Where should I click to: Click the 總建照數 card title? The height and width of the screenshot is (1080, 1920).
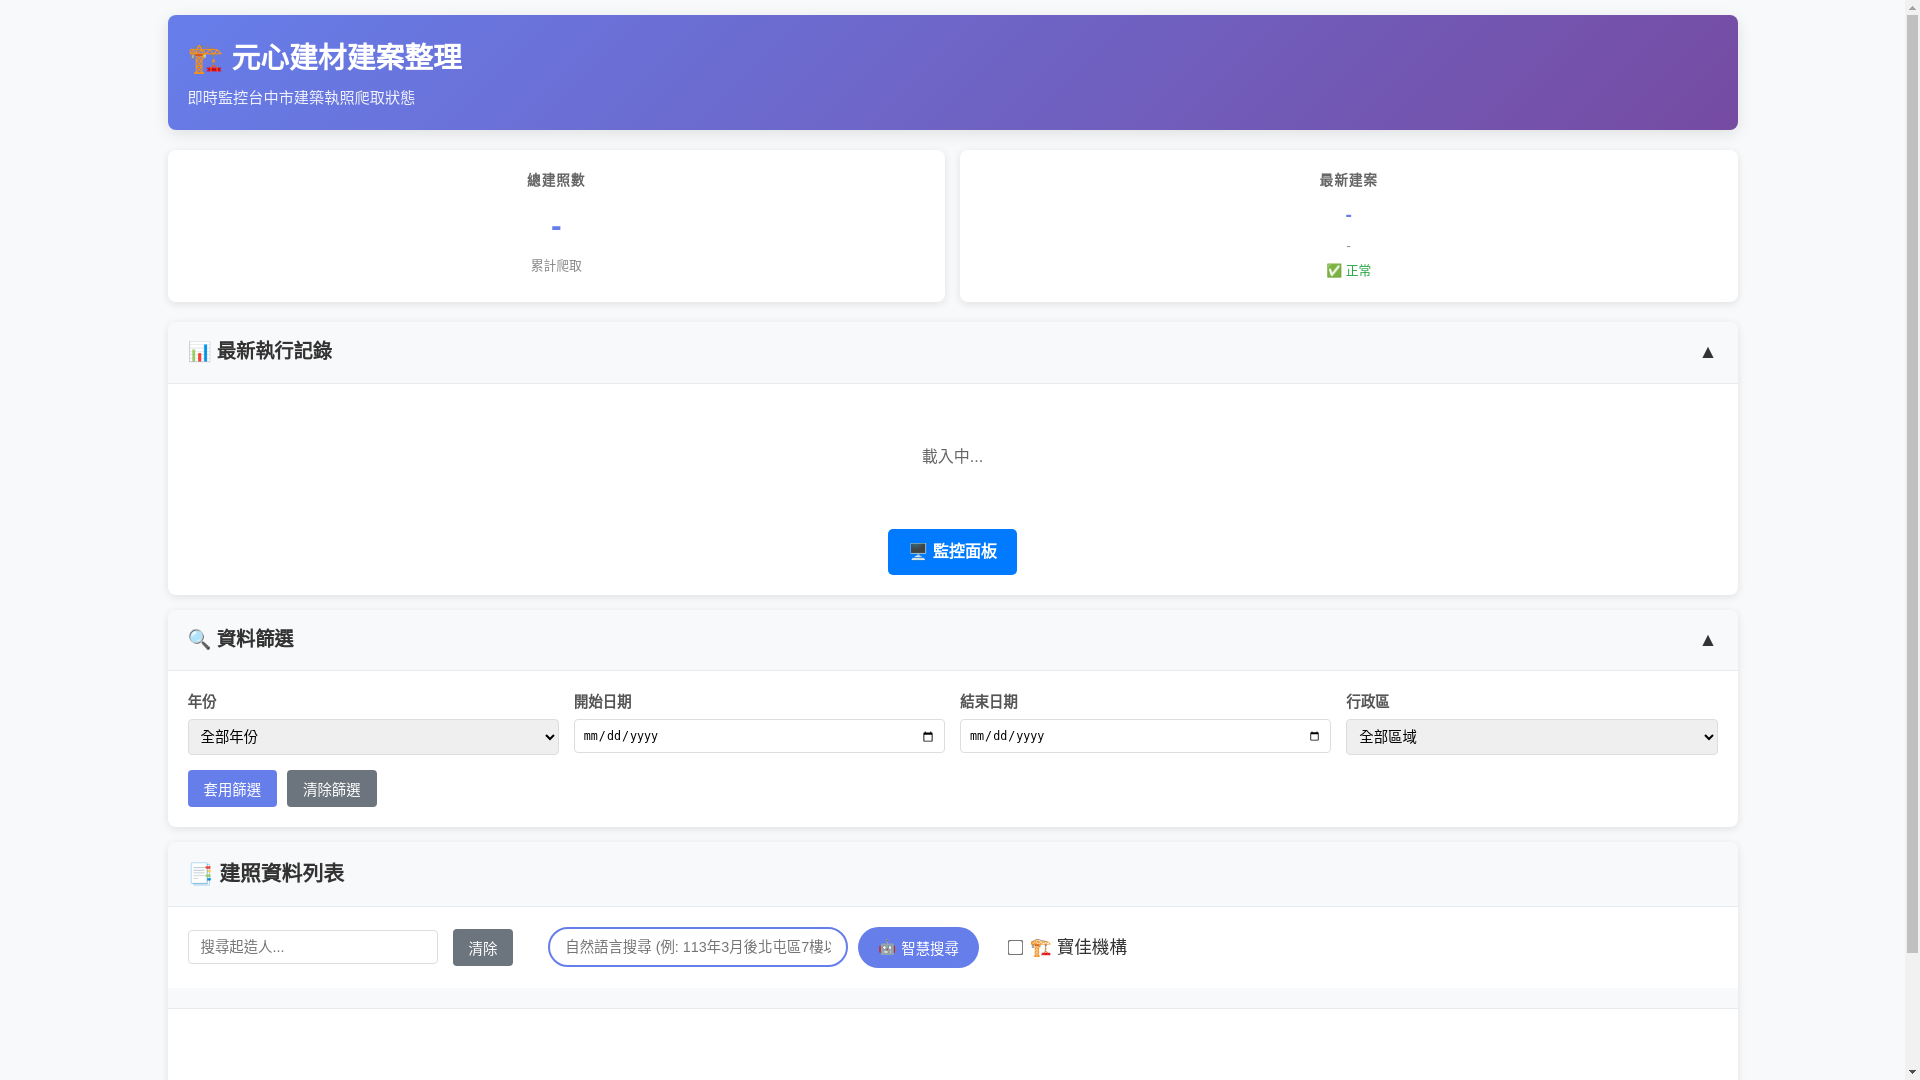556,180
